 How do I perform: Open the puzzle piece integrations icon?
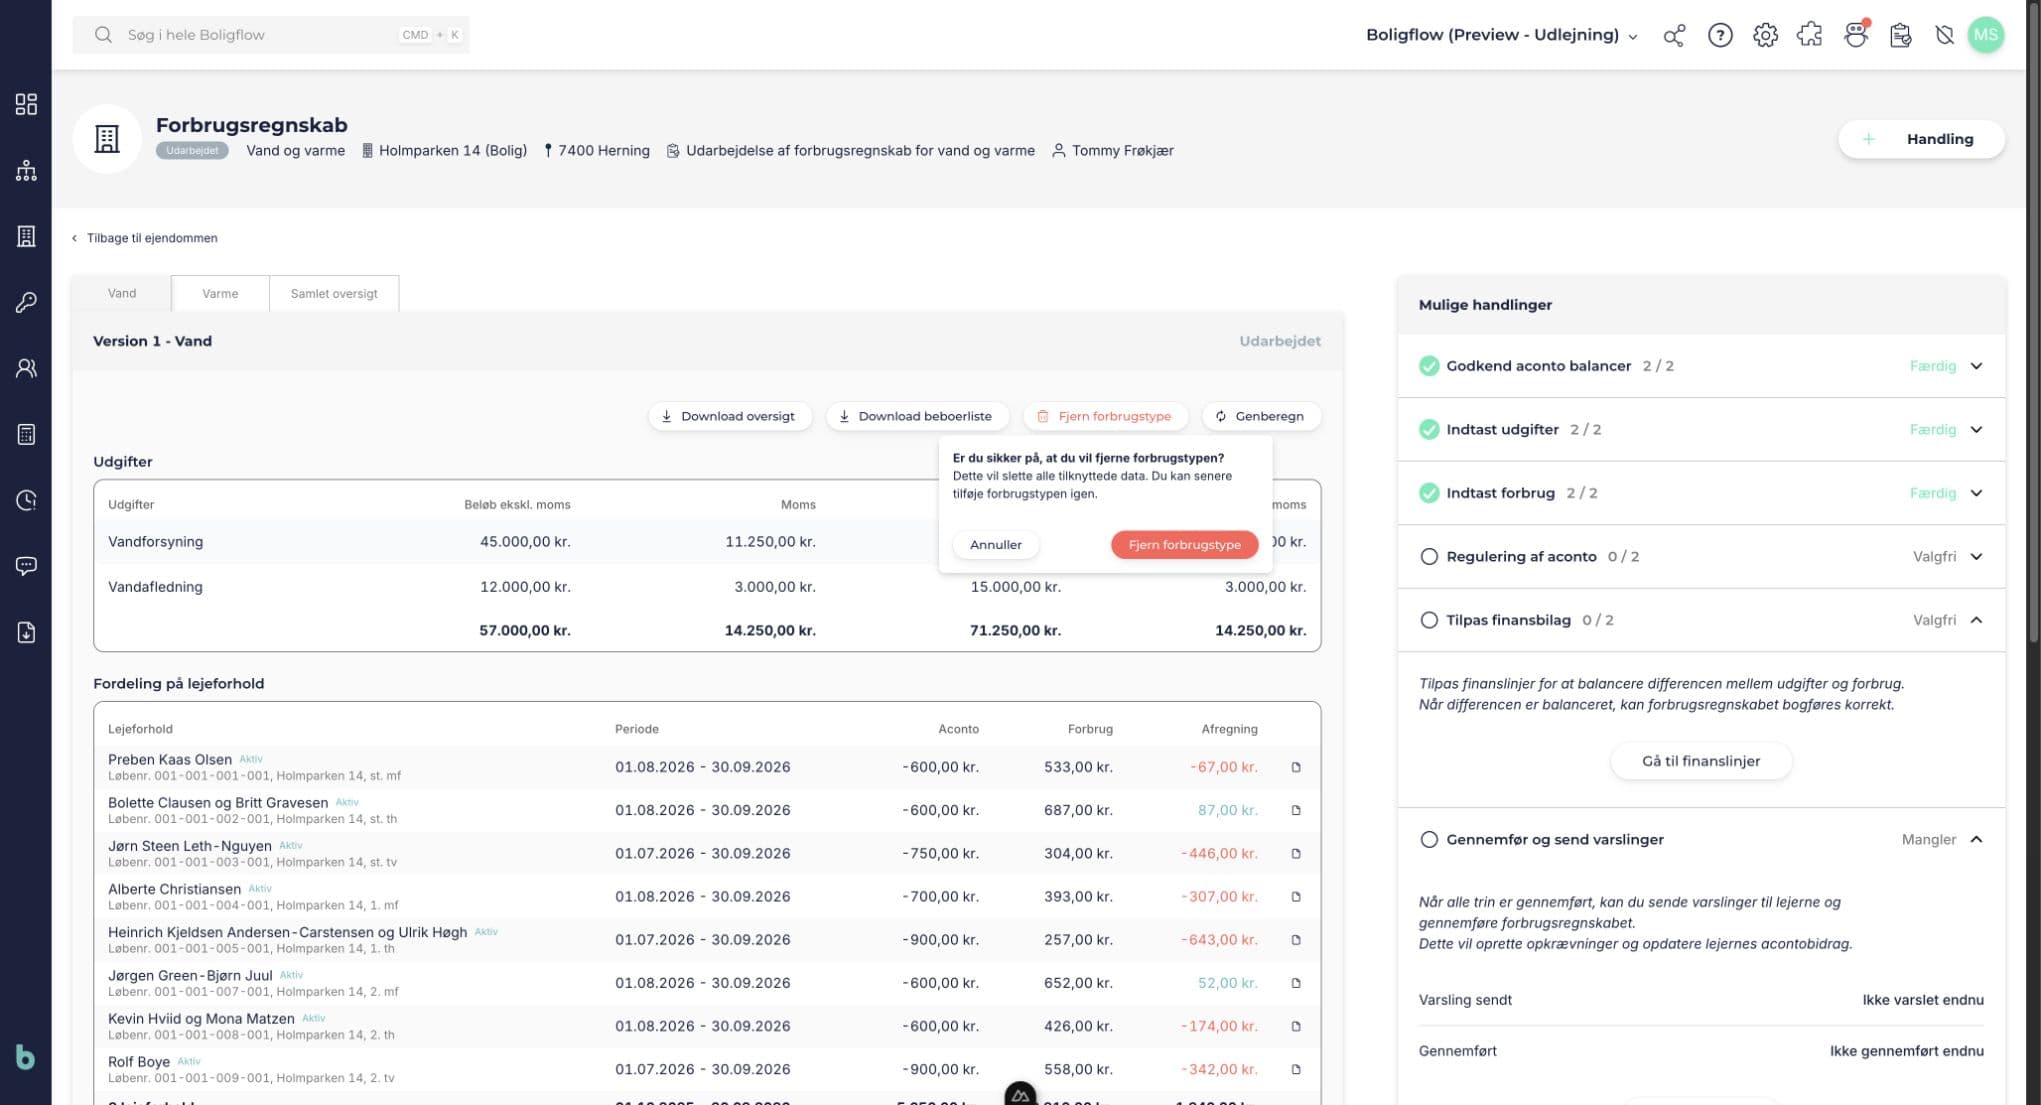[1809, 35]
